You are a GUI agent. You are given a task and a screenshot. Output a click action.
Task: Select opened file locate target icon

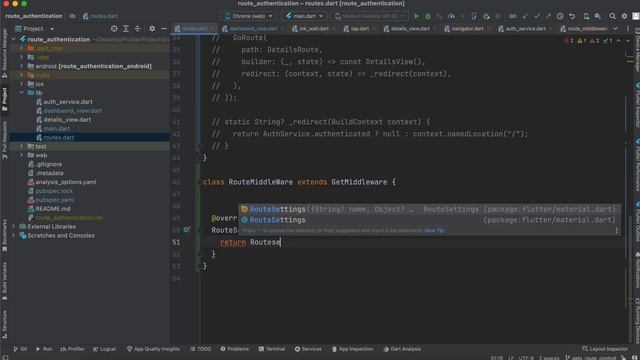click(x=114, y=29)
